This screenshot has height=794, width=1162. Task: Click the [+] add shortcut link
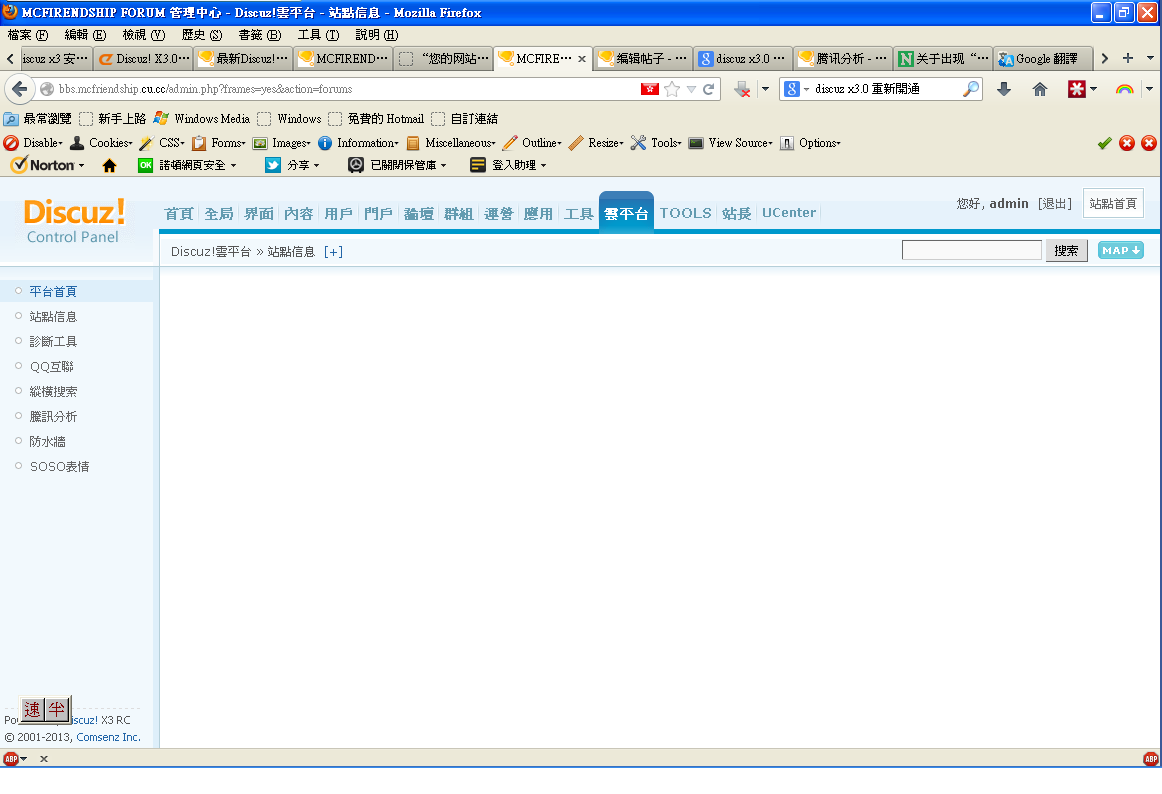click(x=333, y=252)
